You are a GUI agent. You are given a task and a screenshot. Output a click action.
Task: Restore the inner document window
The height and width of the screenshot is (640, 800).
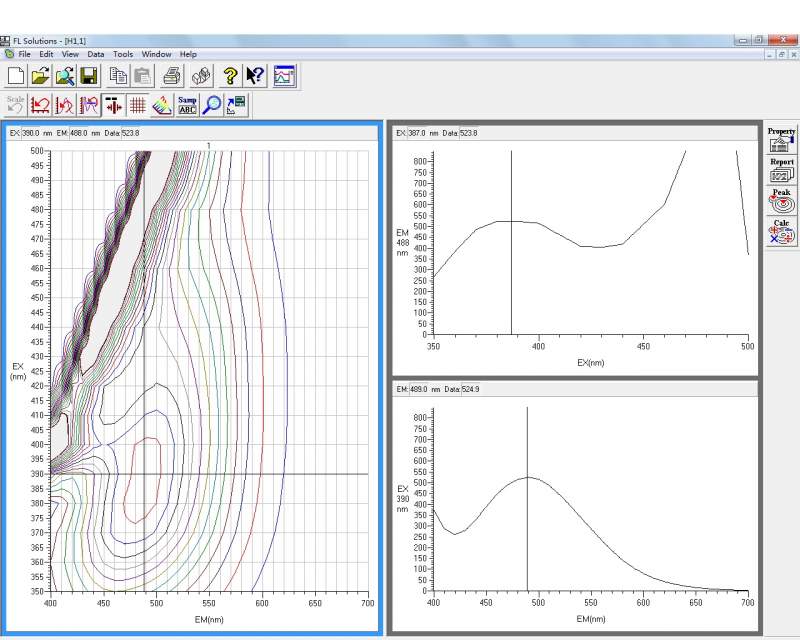pyautogui.click(x=782, y=54)
